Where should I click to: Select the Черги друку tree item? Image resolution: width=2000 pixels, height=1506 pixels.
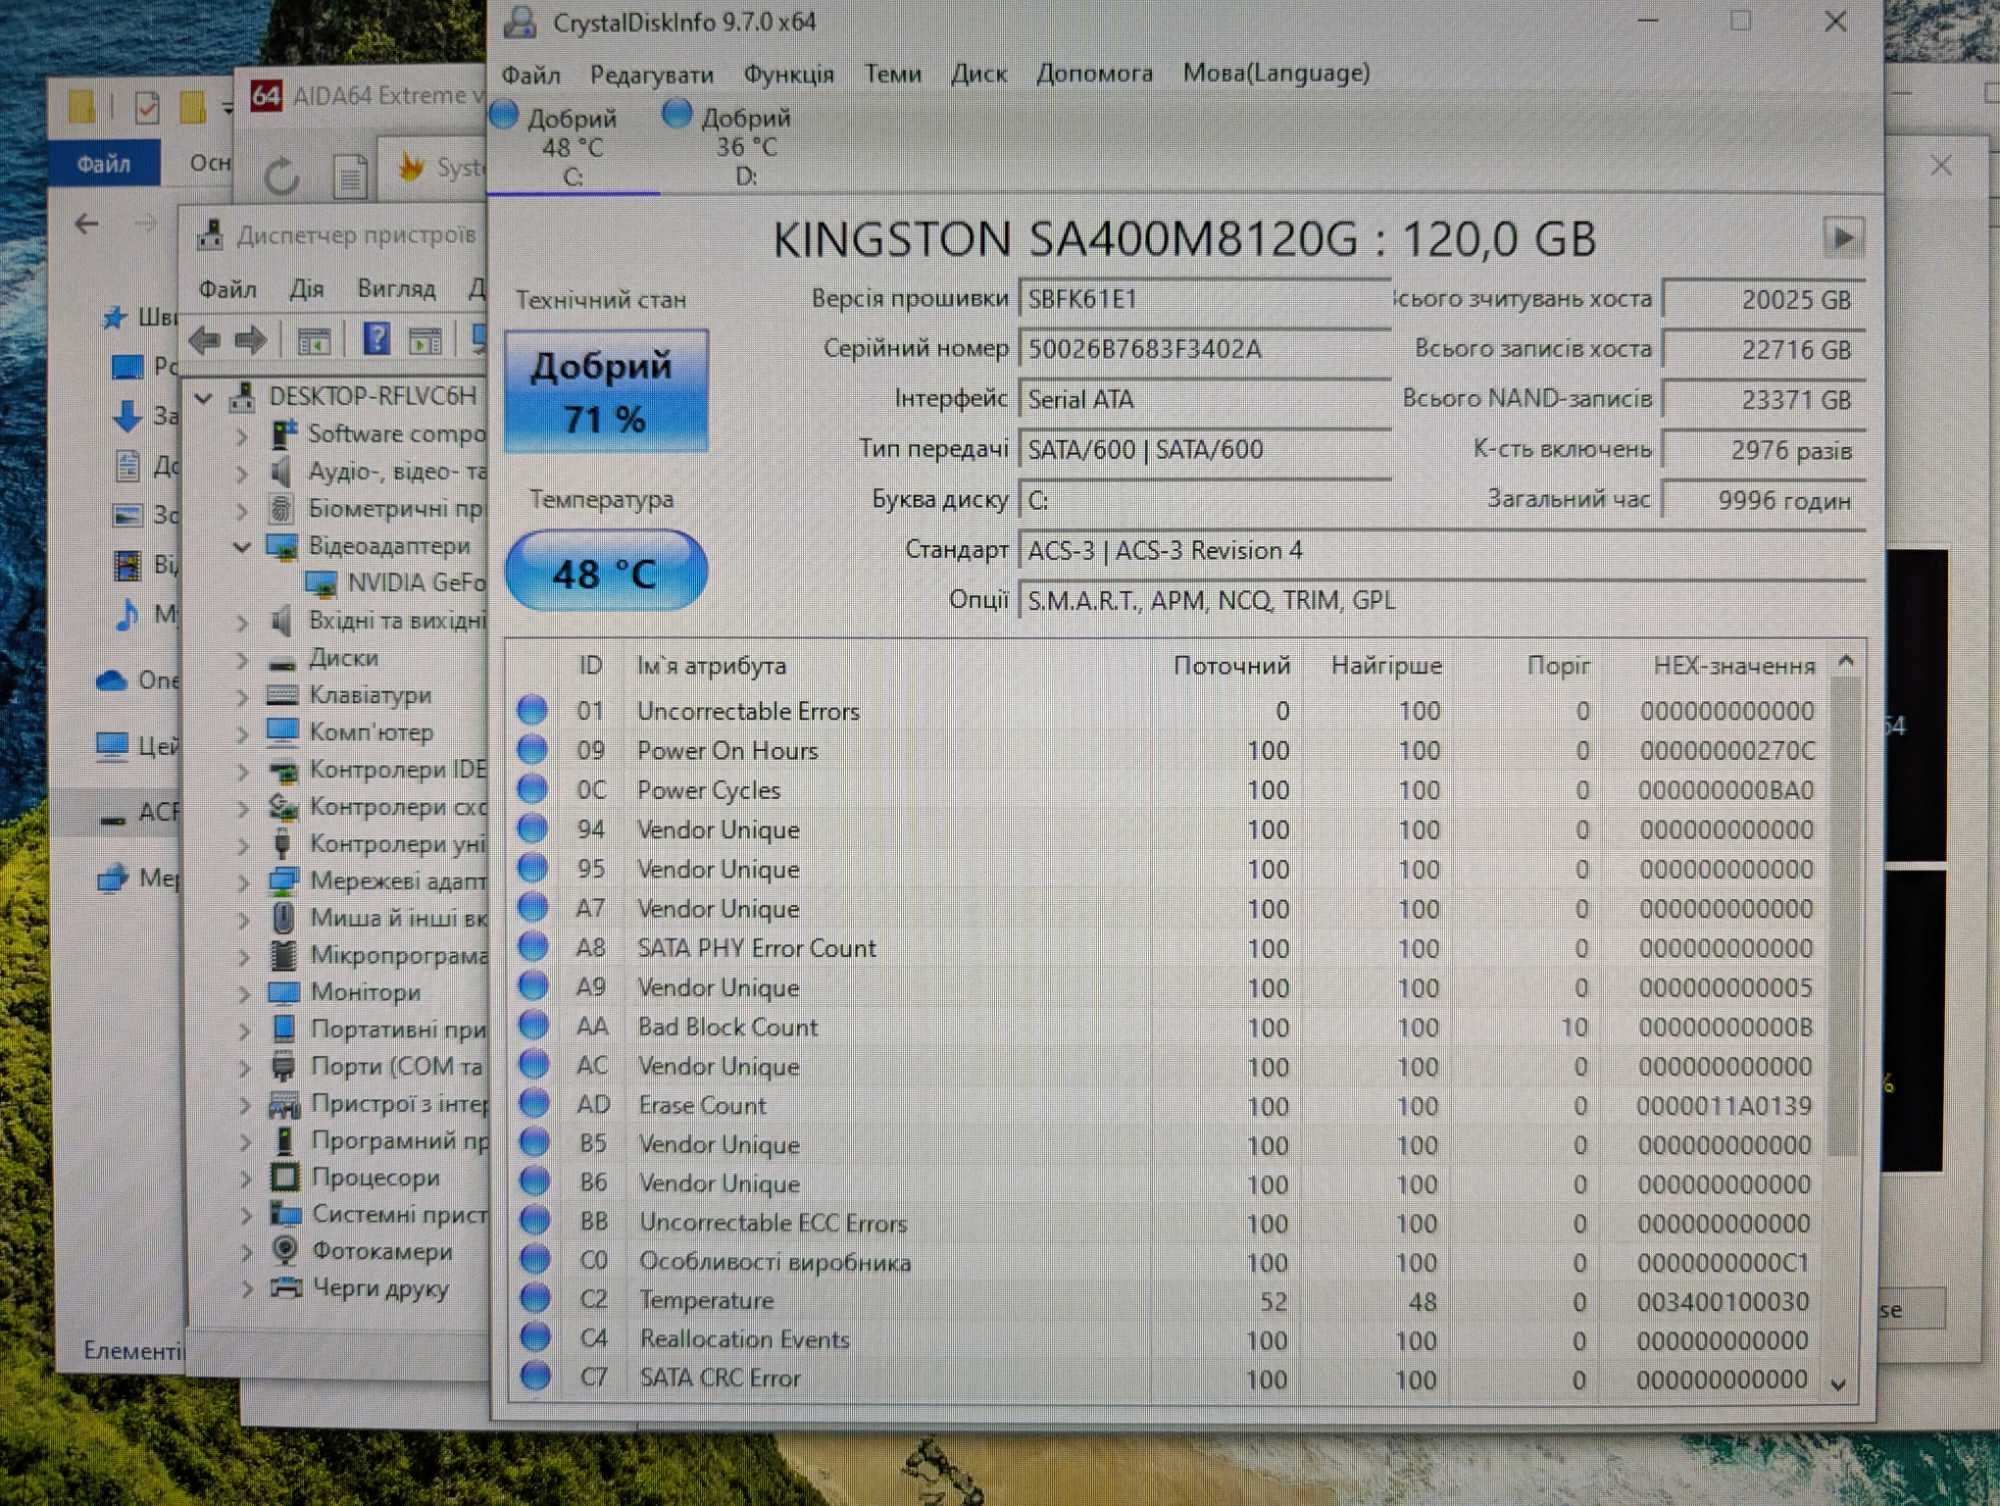click(x=380, y=1288)
